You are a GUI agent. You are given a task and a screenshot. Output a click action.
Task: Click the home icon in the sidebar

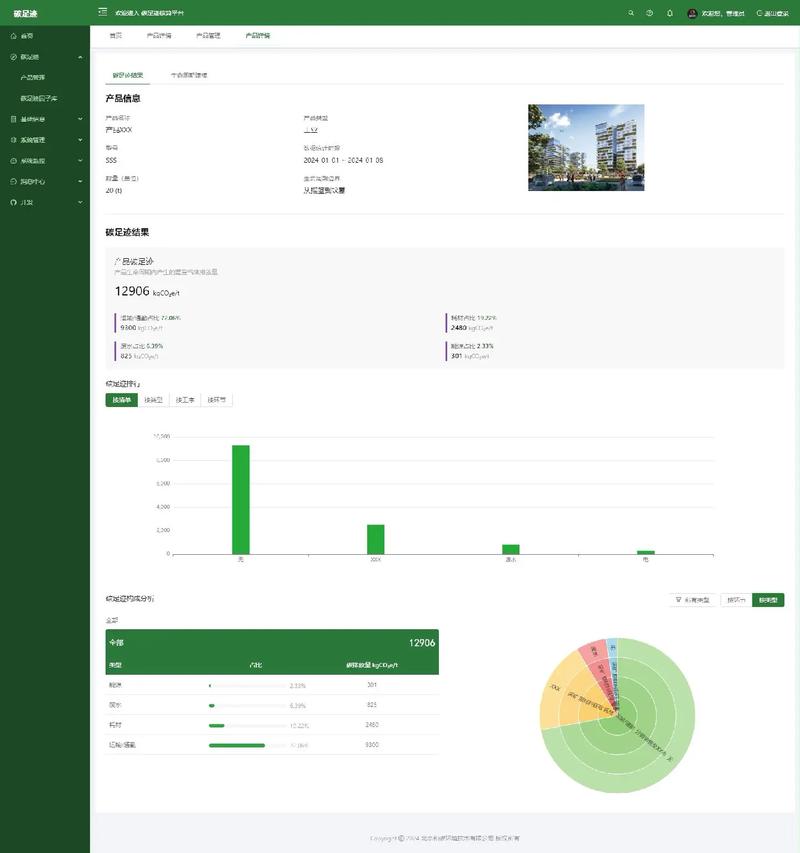coord(14,36)
